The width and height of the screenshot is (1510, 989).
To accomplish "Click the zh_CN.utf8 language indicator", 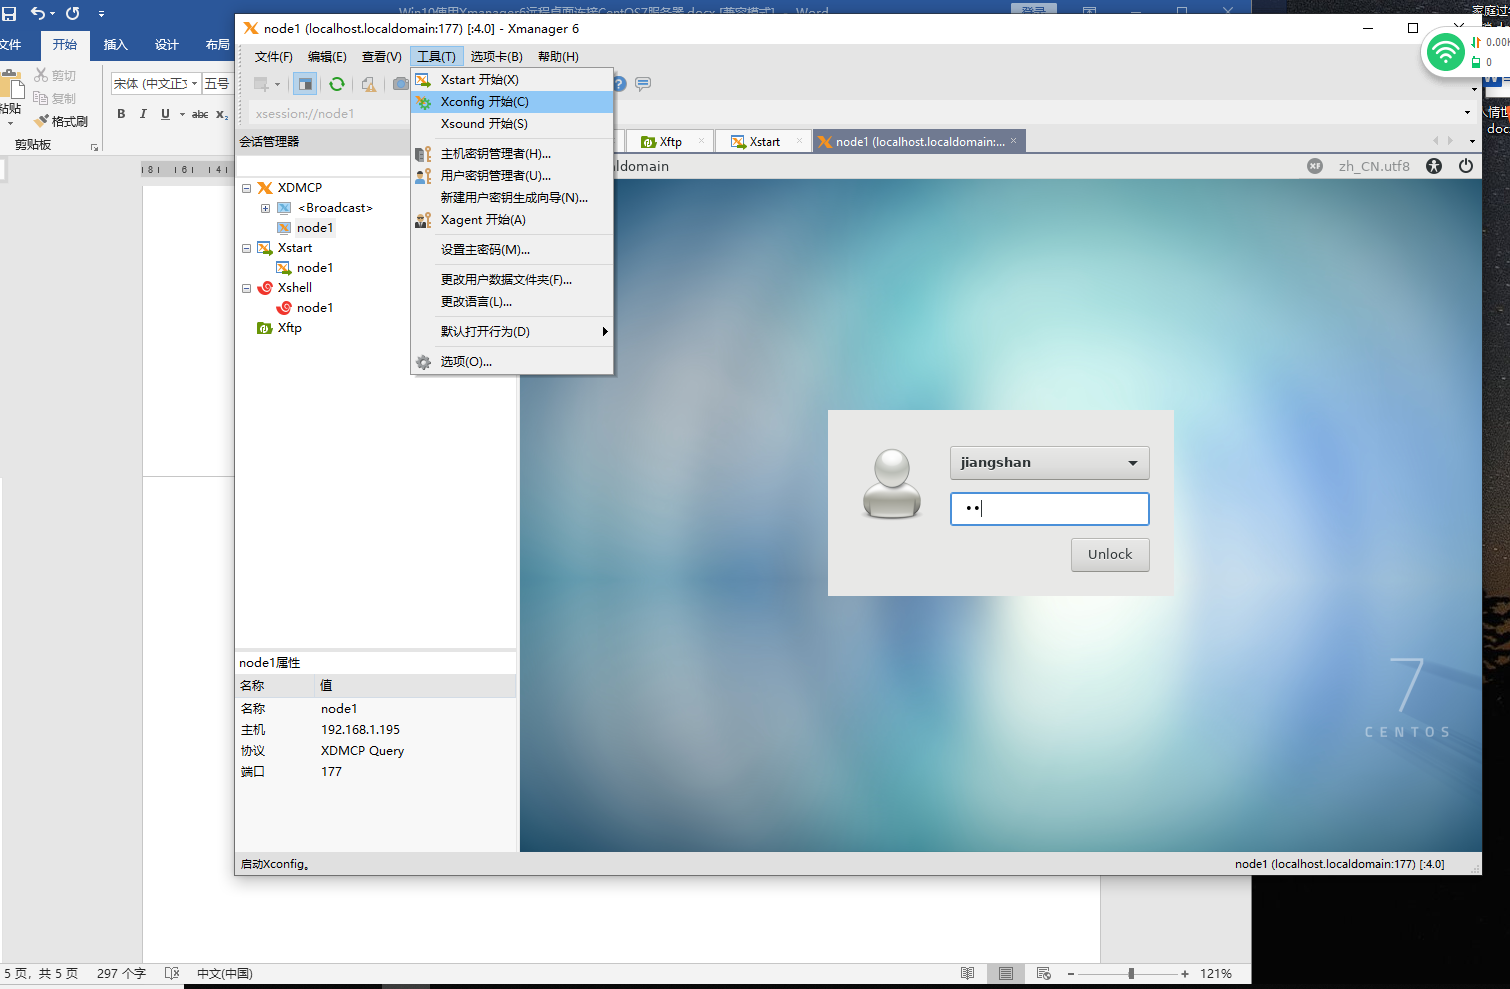I will coord(1374,166).
